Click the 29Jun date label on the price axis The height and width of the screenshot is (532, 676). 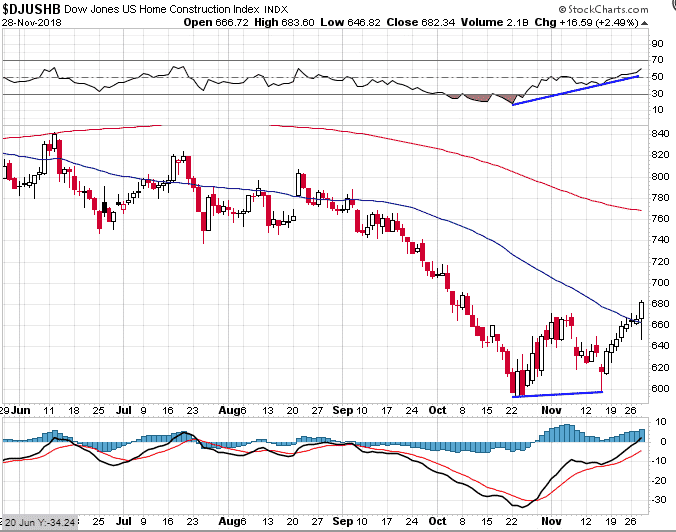(x=15, y=410)
